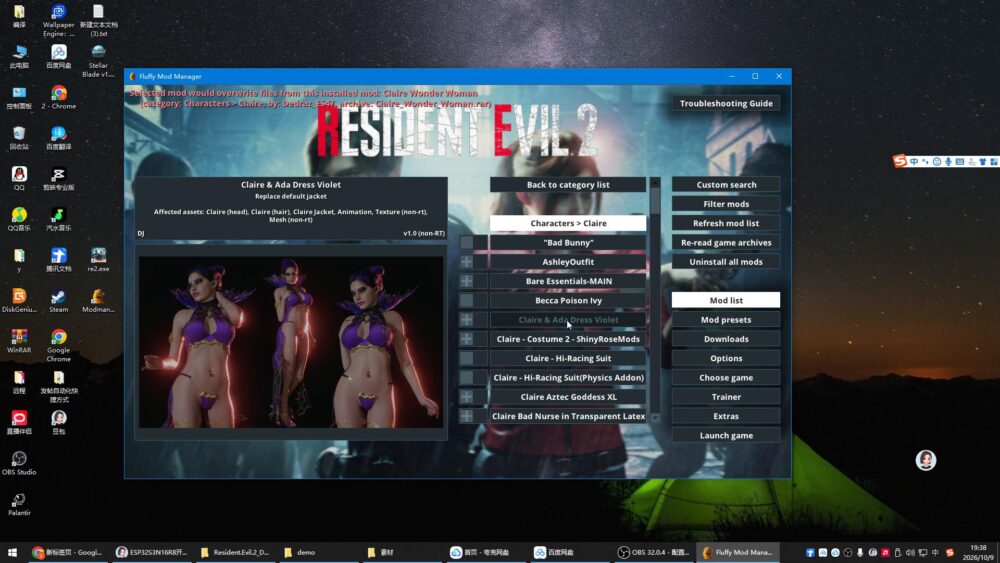
Task: Open the QQ penguin desktop icon
Action: (x=19, y=179)
